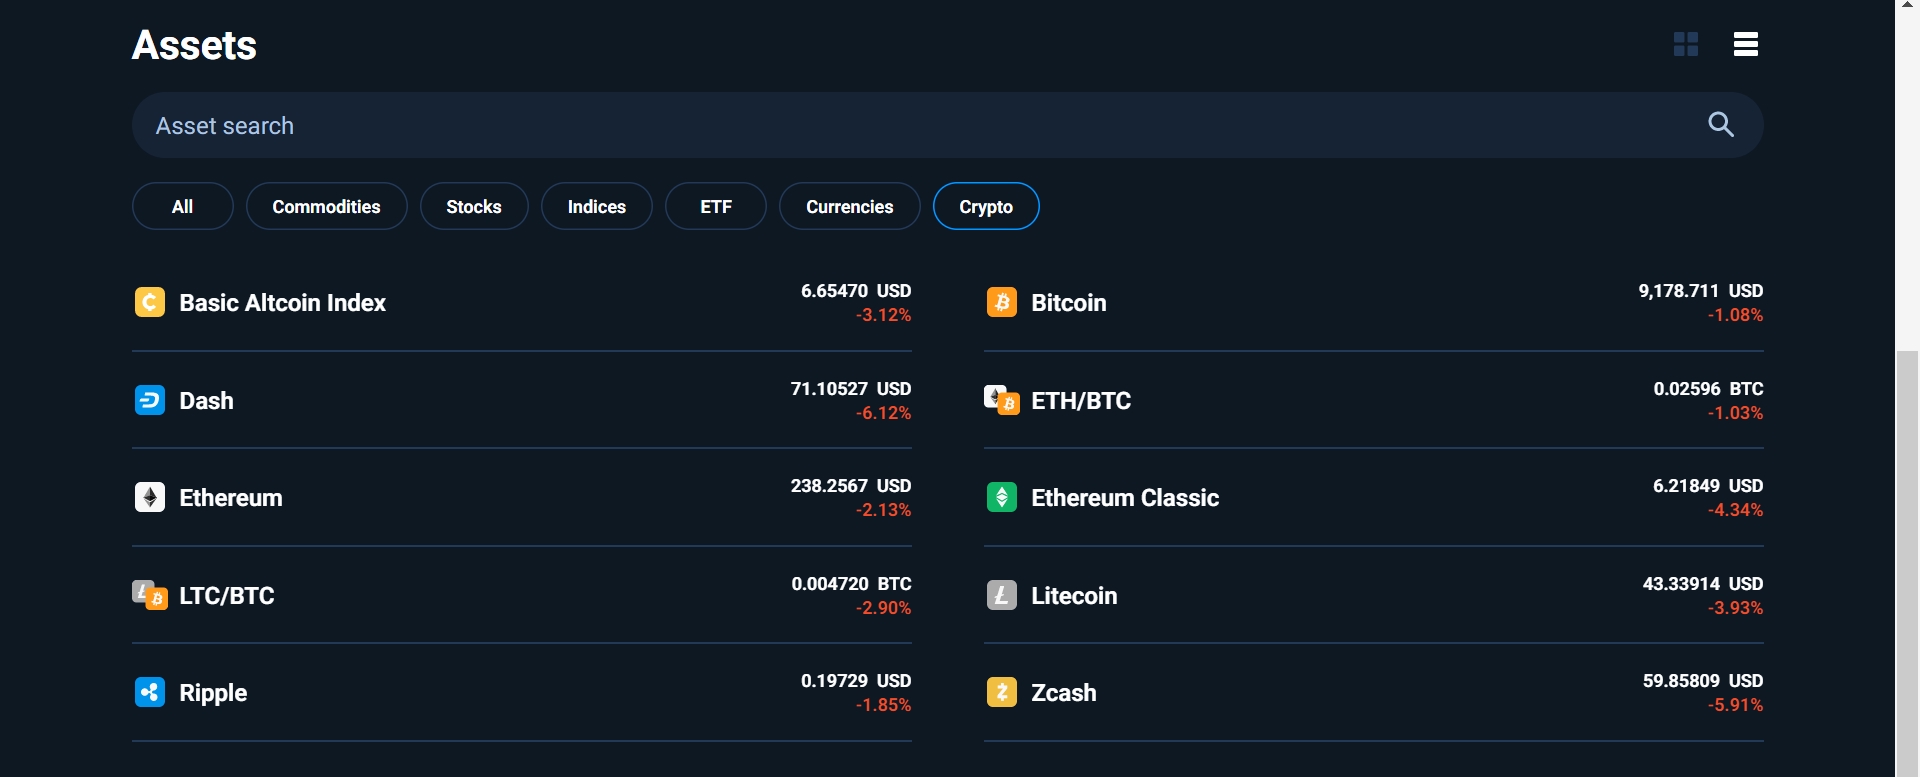Screen dimensions: 1920x777
Task: Click the -5.91% change value
Action: pyautogui.click(x=1736, y=705)
